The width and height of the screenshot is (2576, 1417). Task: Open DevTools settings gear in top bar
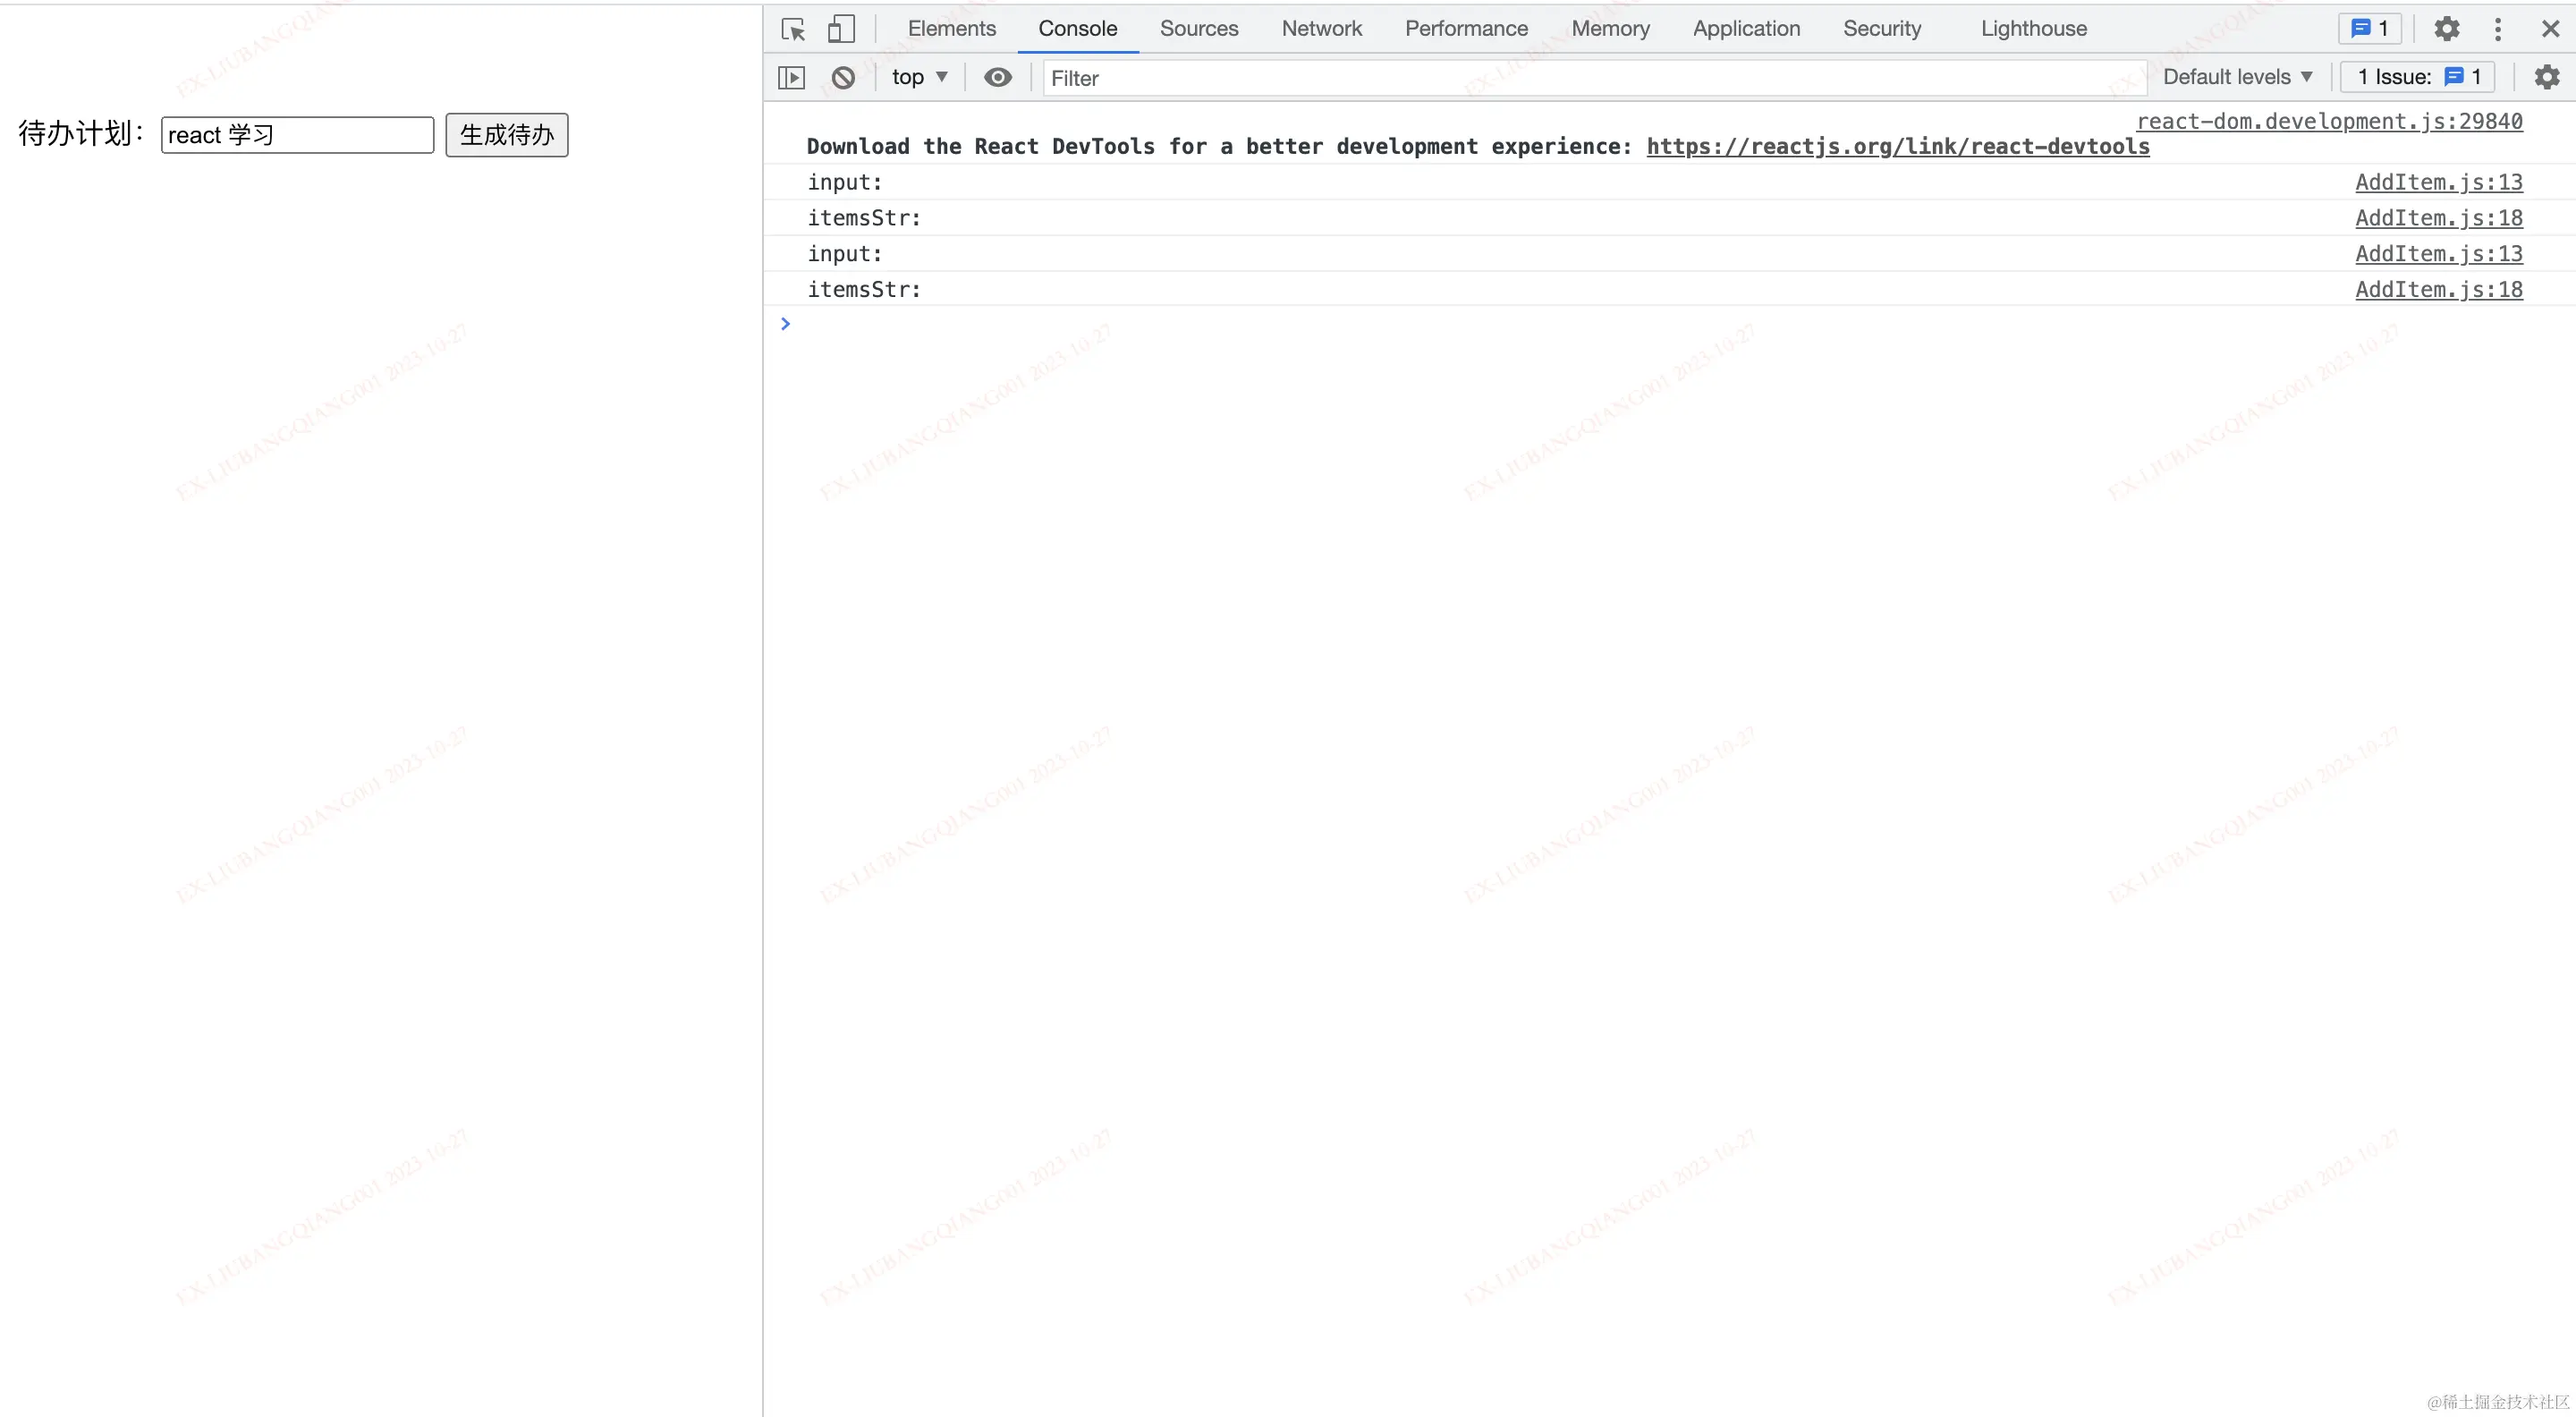tap(2446, 29)
